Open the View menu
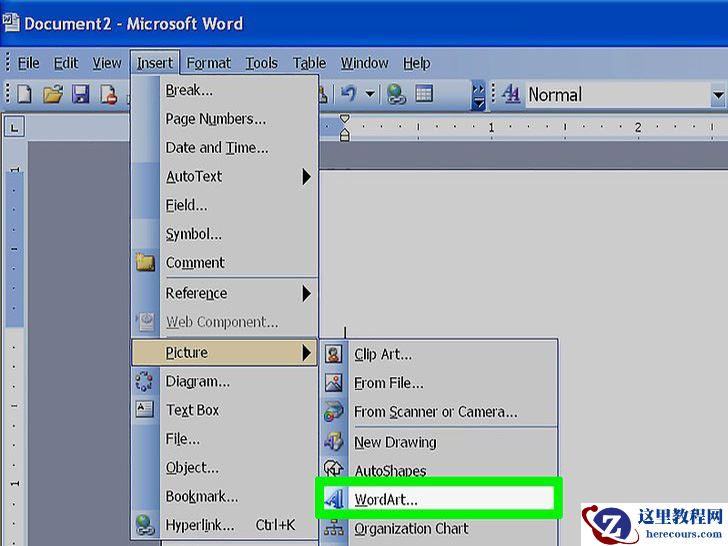Image resolution: width=728 pixels, height=546 pixels. point(107,63)
